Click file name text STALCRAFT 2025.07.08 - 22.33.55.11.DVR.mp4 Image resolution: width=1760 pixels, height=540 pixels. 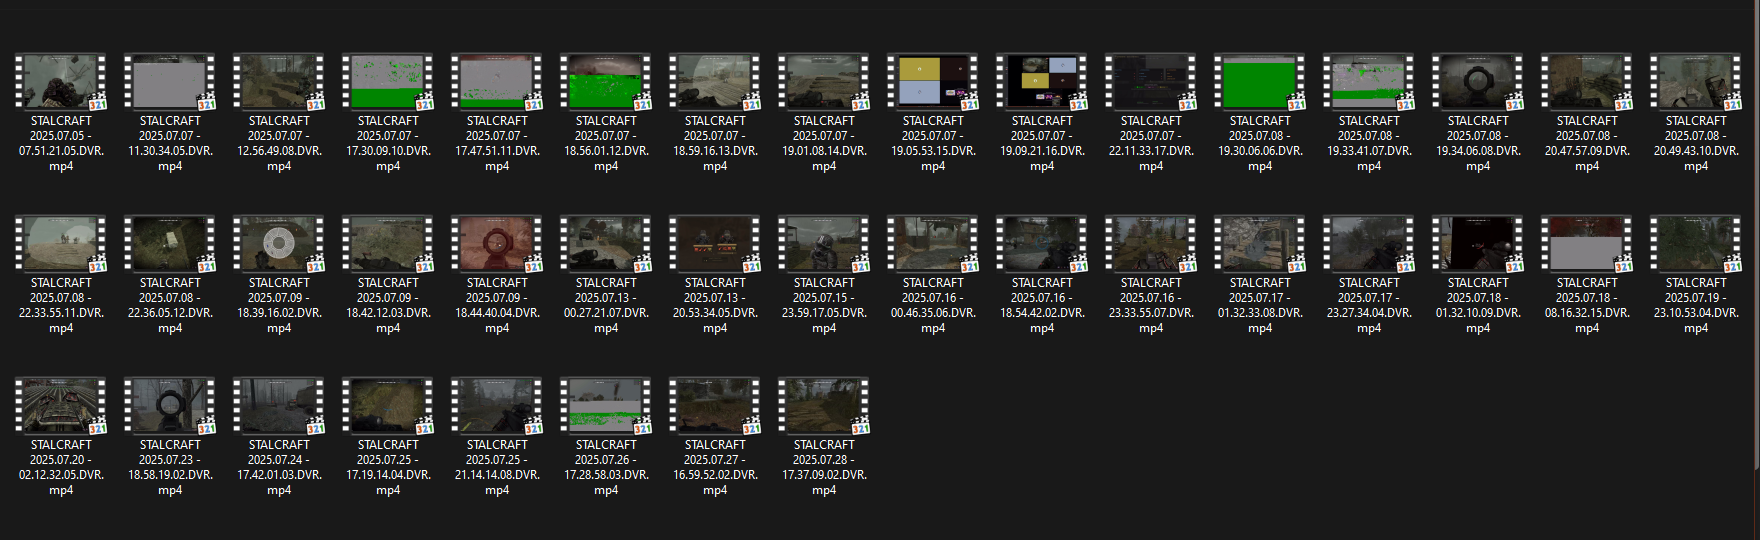(61, 305)
